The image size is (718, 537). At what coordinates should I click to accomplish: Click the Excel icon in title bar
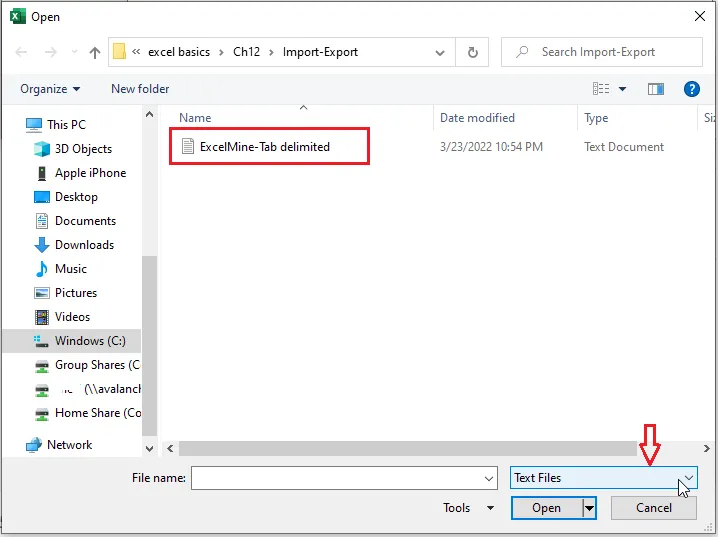pos(18,16)
